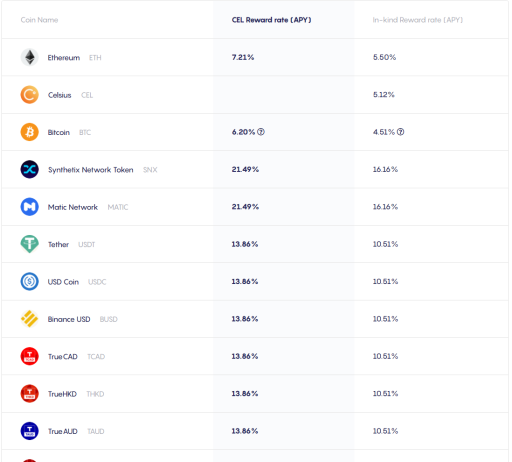Click the CEL ticker symbol
Image resolution: width=512 pixels, height=462 pixels.
[87, 95]
